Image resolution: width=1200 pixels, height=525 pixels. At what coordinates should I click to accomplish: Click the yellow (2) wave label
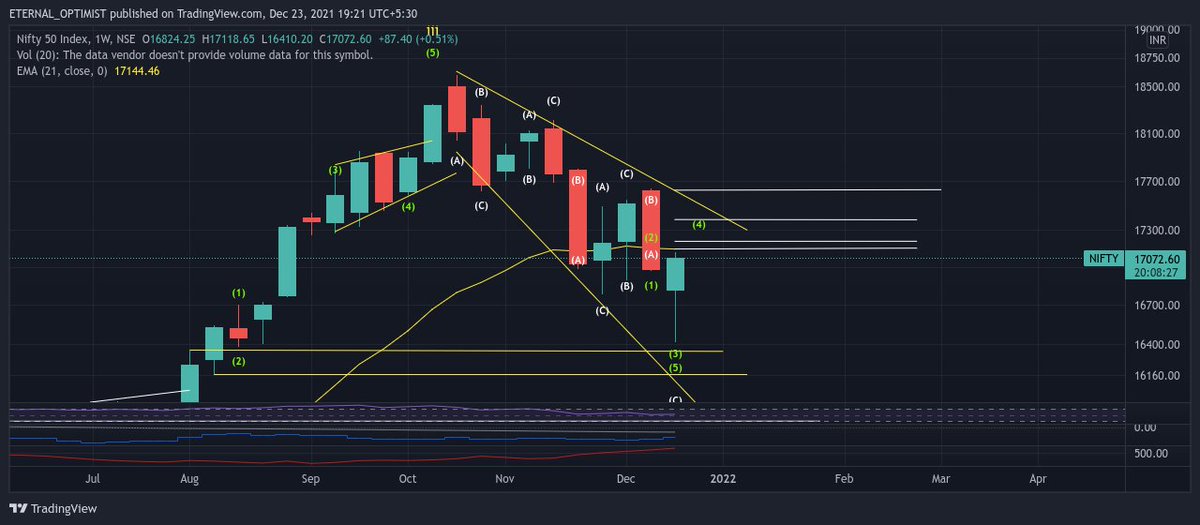tap(650, 238)
